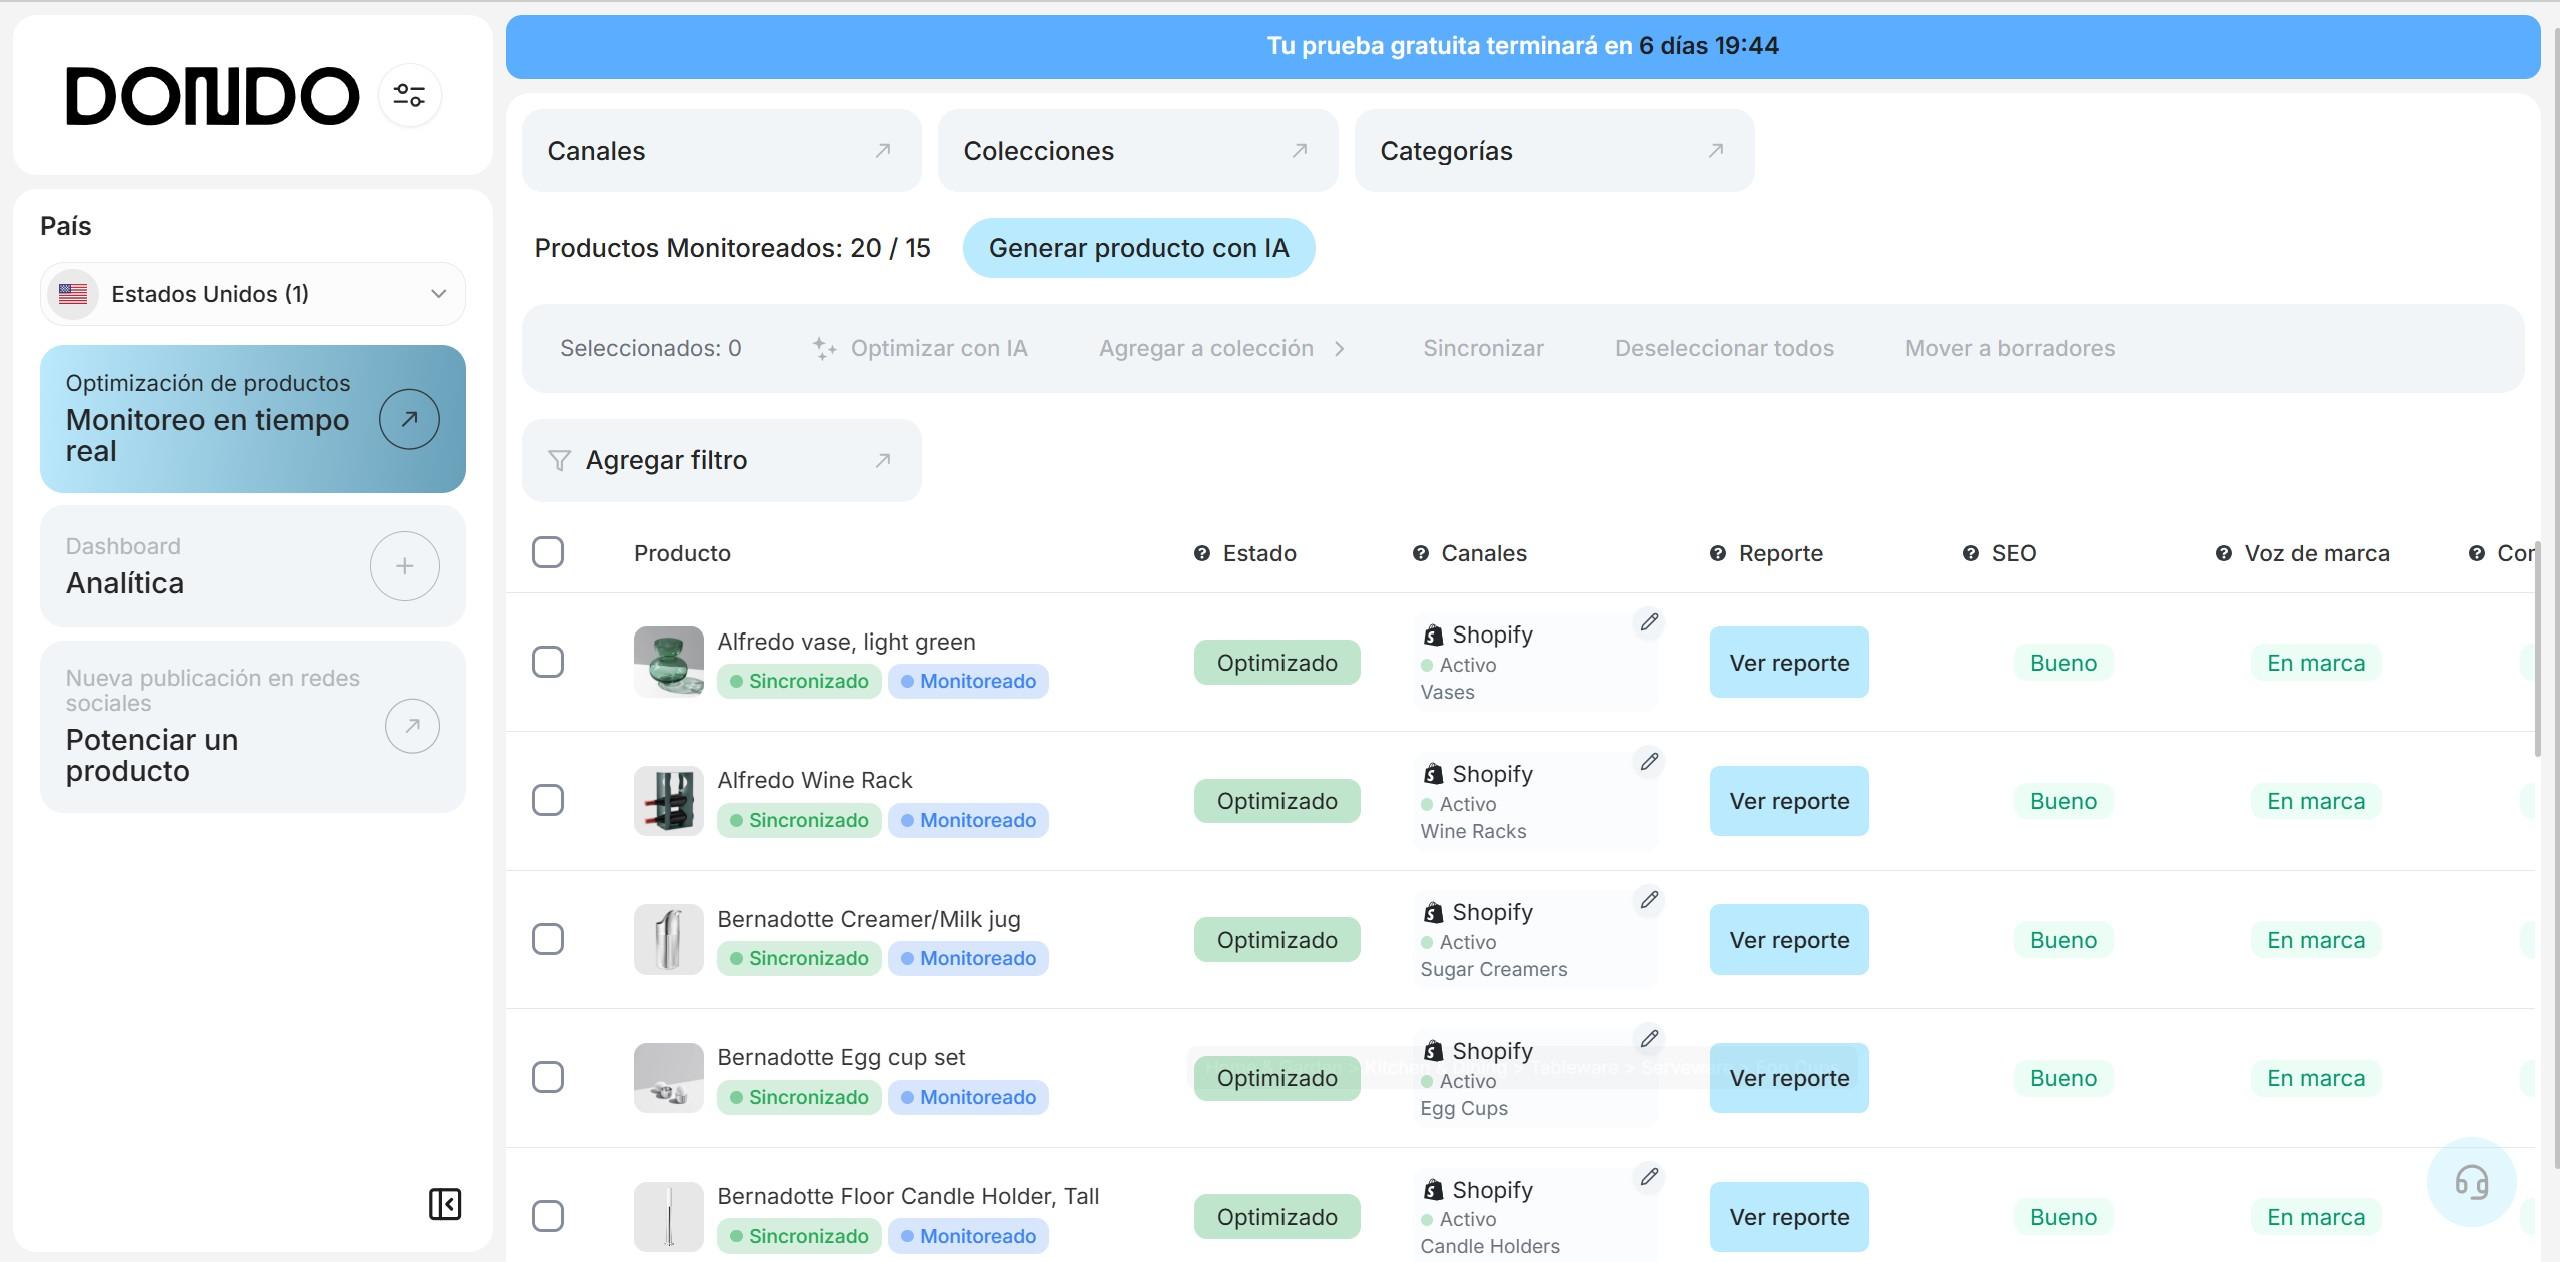The height and width of the screenshot is (1262, 2560).
Task: Edit channels pencil icon for Alfredo vase
Action: [1649, 622]
